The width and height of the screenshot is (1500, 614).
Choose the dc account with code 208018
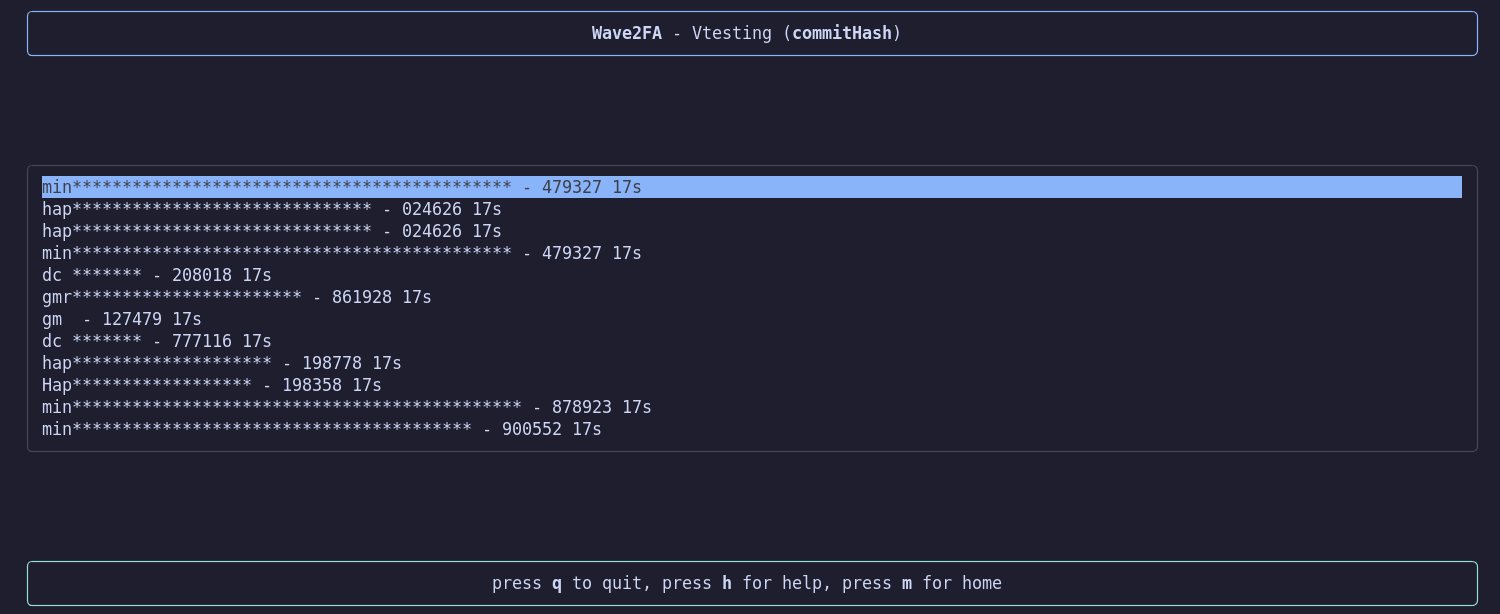point(156,275)
